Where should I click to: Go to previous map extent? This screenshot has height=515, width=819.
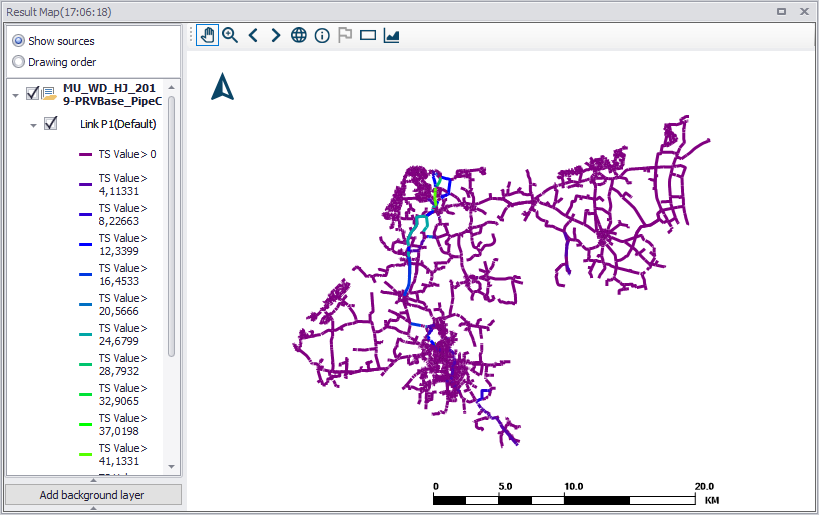click(x=253, y=36)
